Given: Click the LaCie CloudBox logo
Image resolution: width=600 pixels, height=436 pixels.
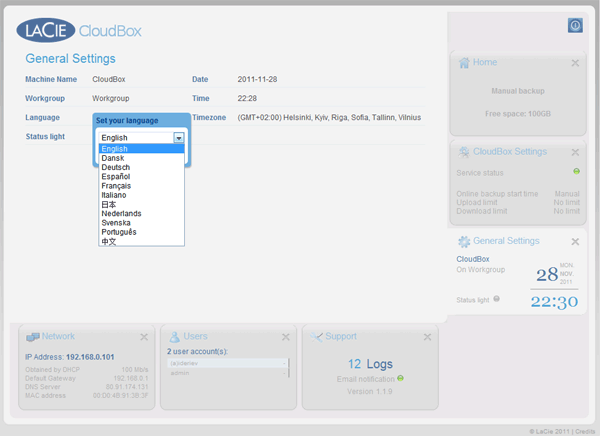Looking at the screenshot, I should 79,30.
